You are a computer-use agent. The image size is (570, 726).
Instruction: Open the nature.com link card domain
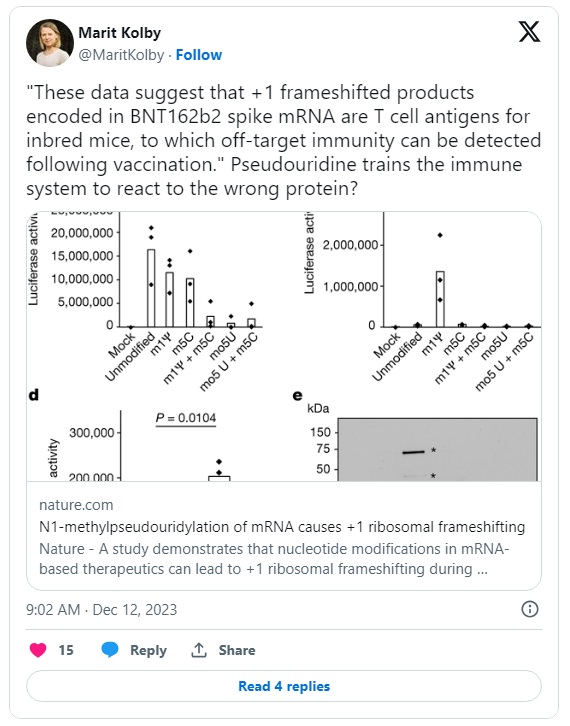coord(76,505)
